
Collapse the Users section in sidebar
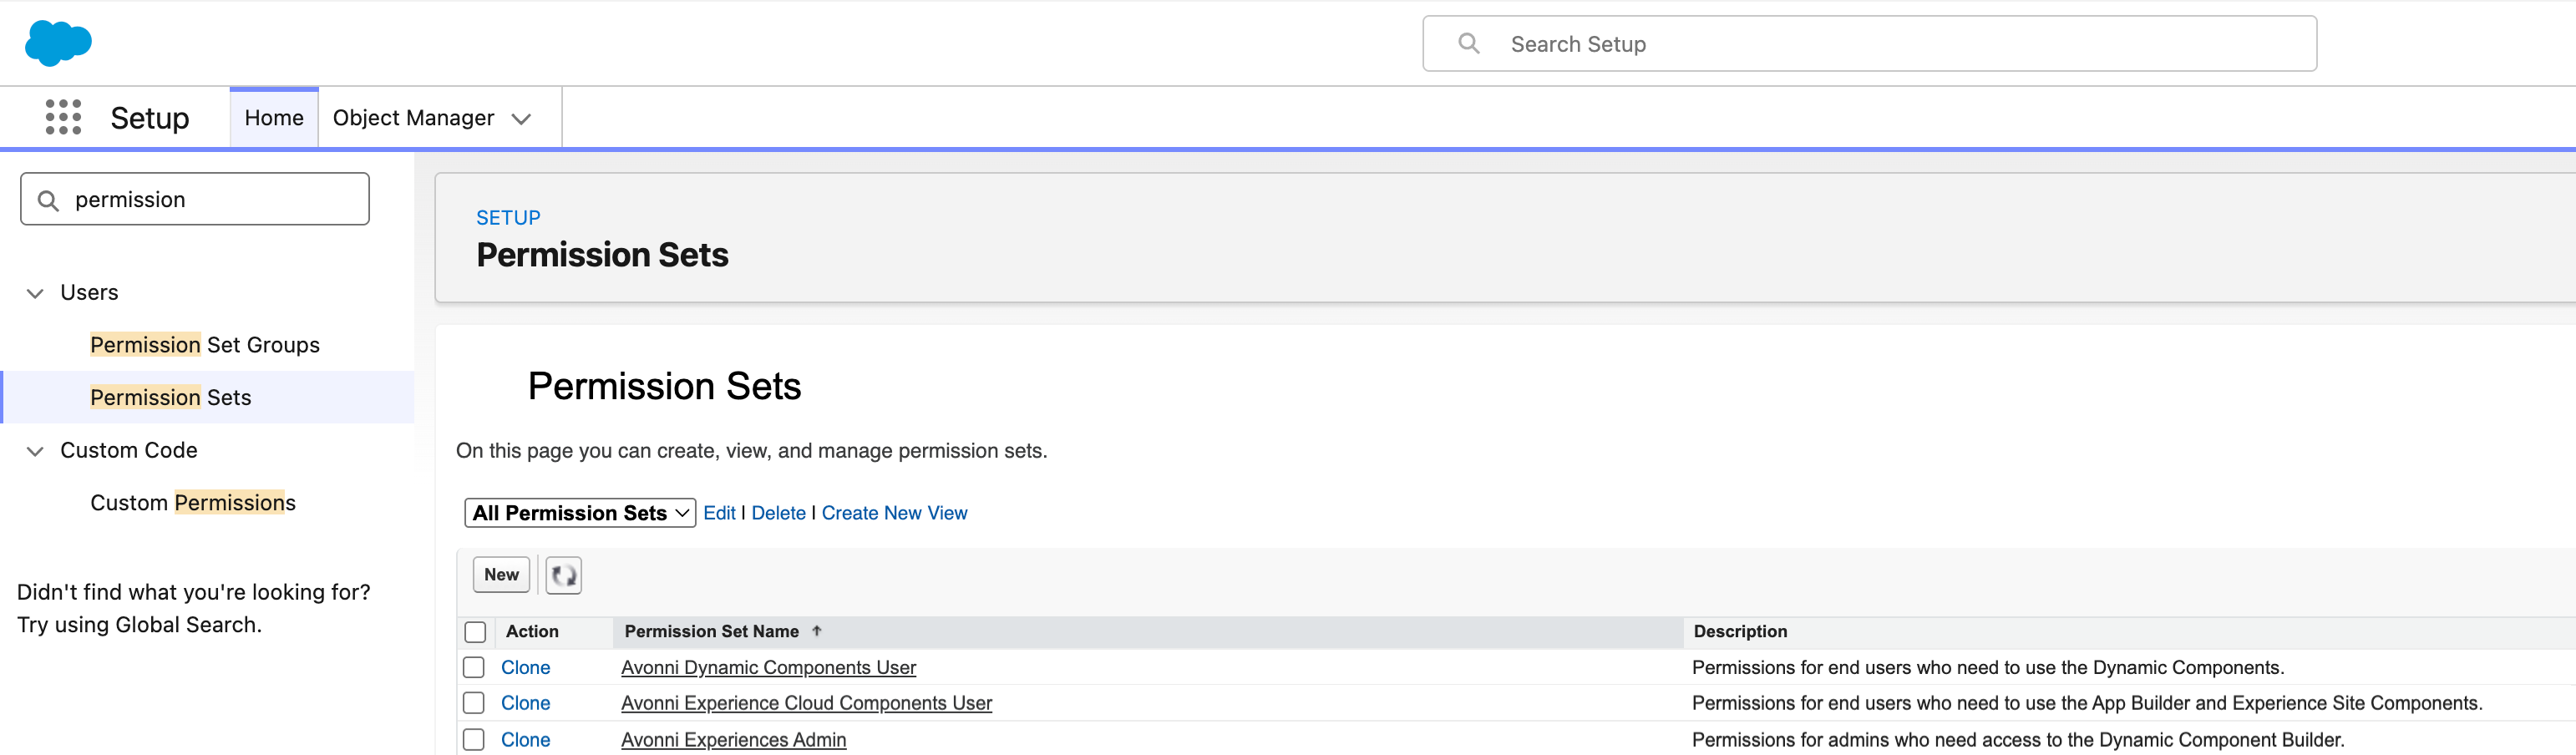[x=35, y=293]
